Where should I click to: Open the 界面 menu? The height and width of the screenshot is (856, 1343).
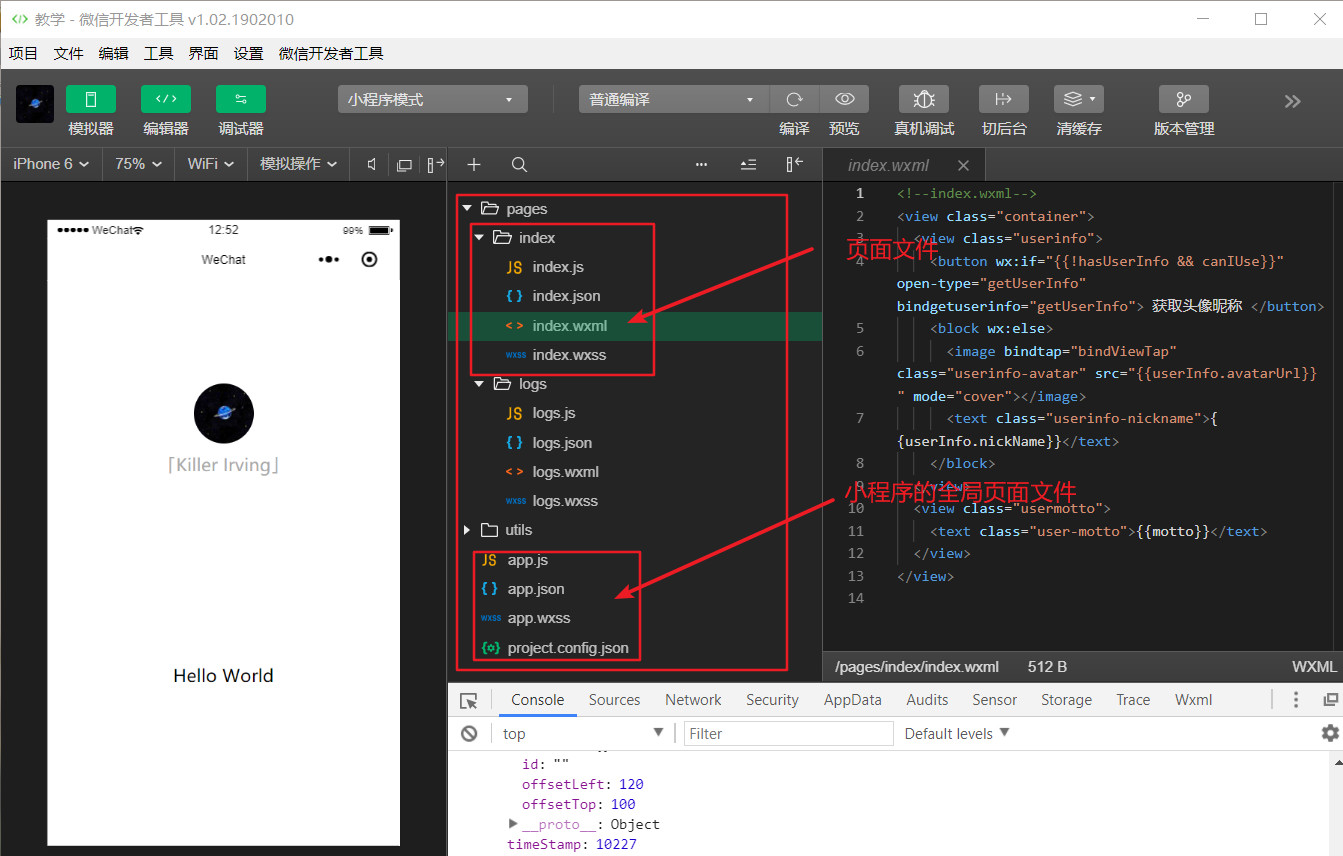[204, 54]
